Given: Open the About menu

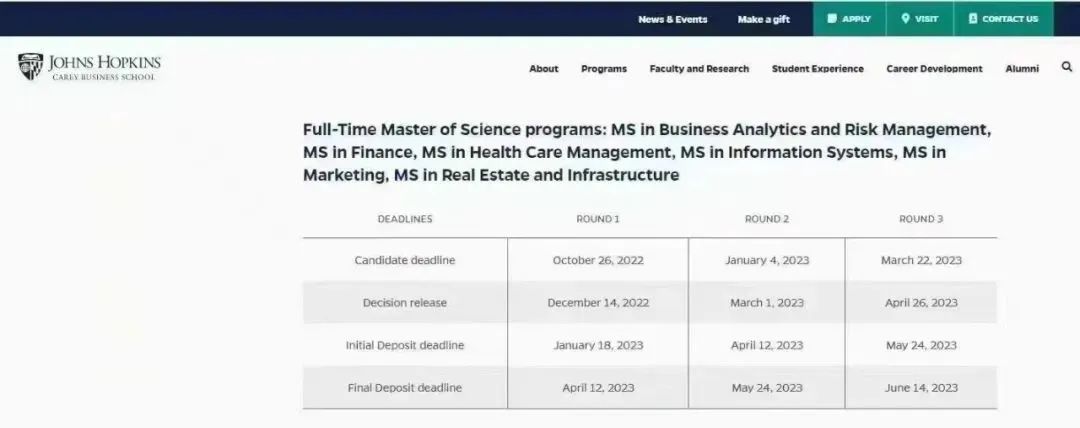Looking at the screenshot, I should point(544,69).
